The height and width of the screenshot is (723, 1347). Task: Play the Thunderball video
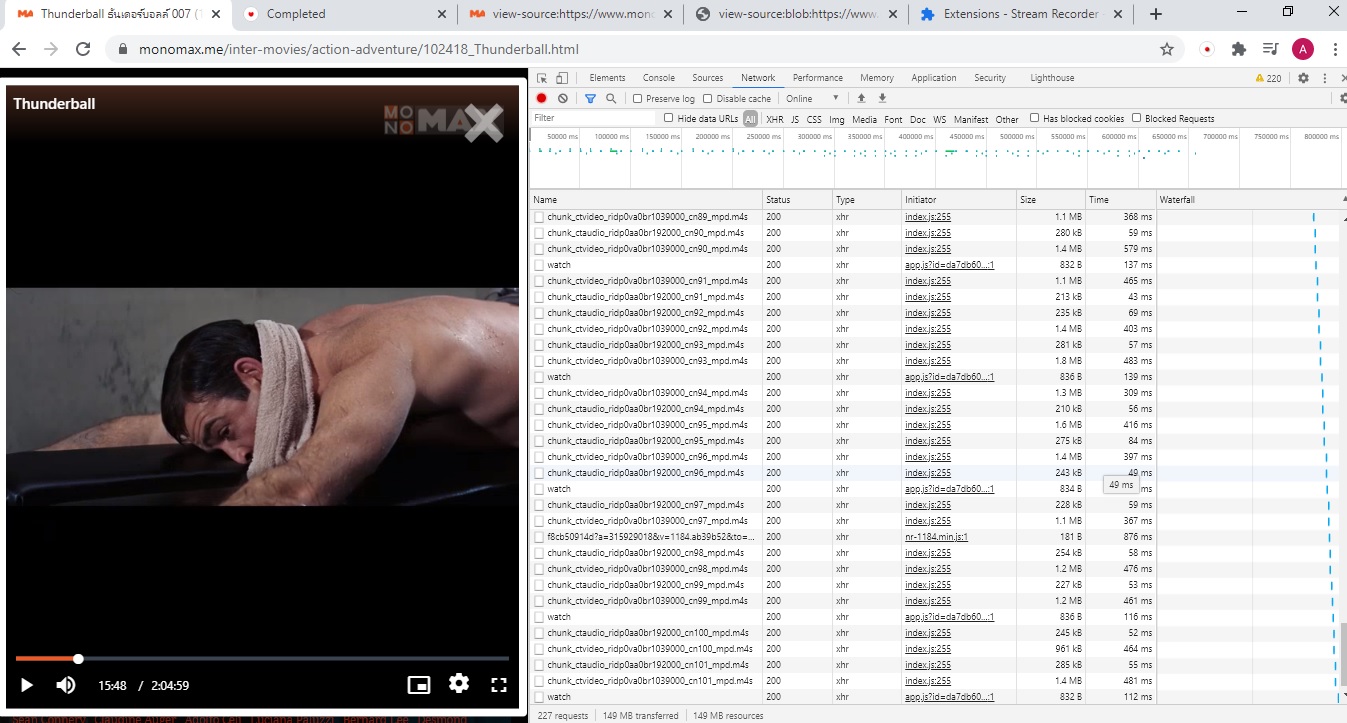pyautogui.click(x=27, y=685)
